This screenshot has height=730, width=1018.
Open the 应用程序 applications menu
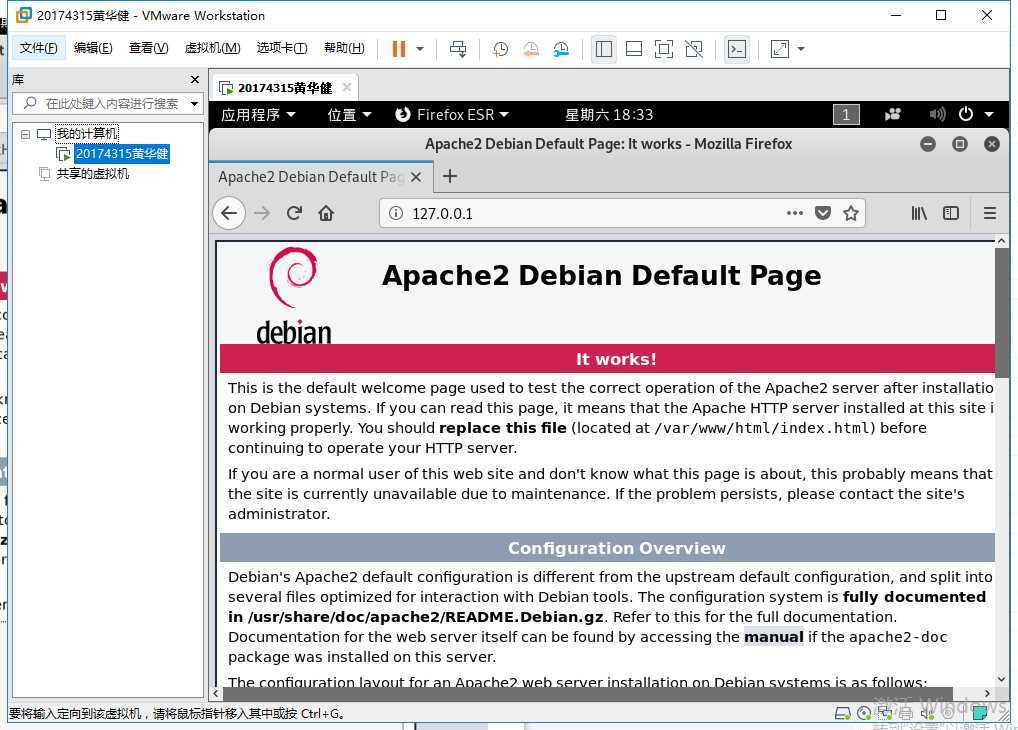coord(258,115)
